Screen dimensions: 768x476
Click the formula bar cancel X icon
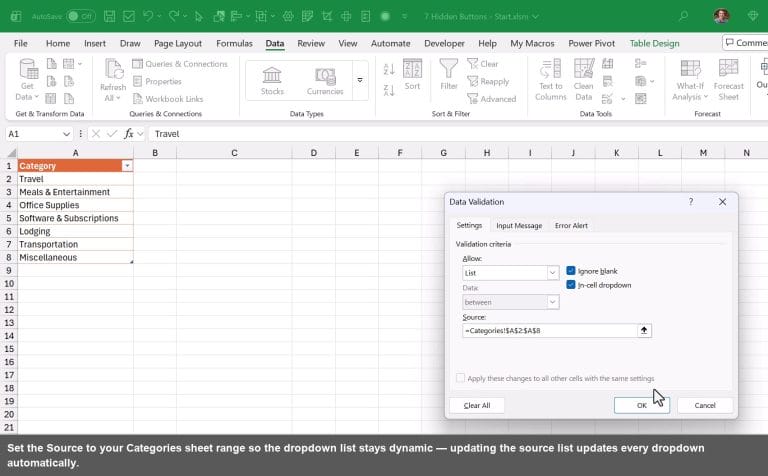click(96, 134)
